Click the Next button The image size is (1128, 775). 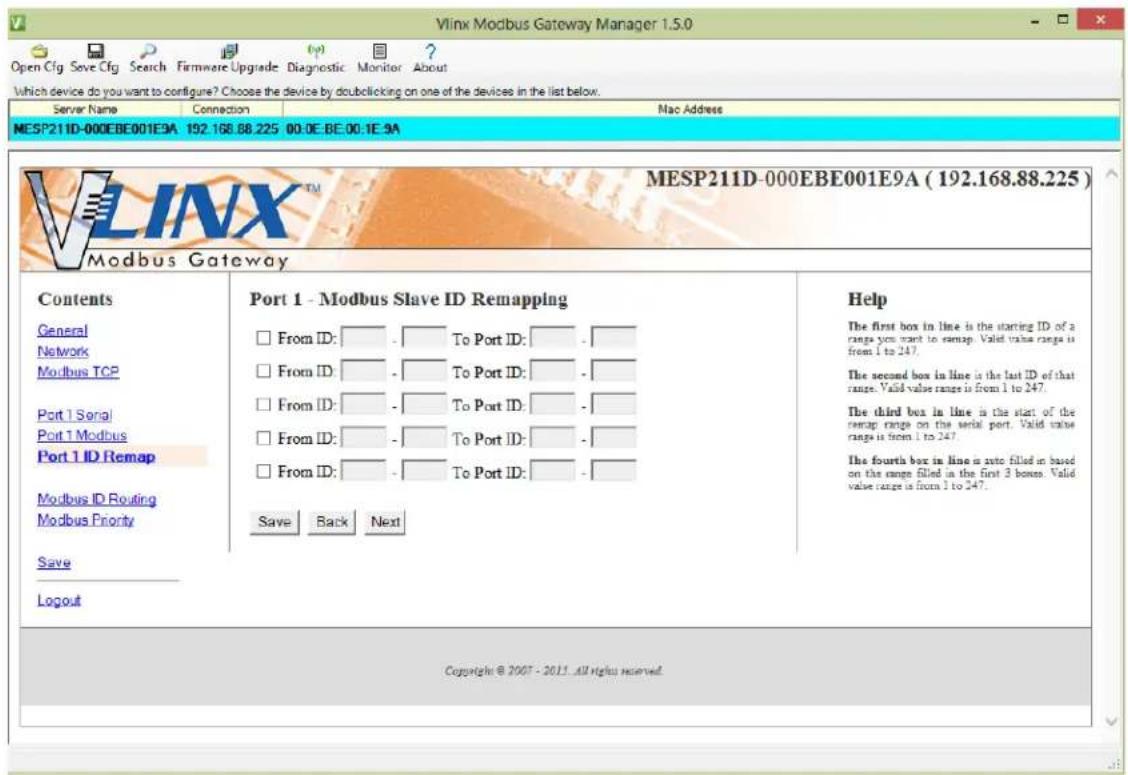click(385, 522)
